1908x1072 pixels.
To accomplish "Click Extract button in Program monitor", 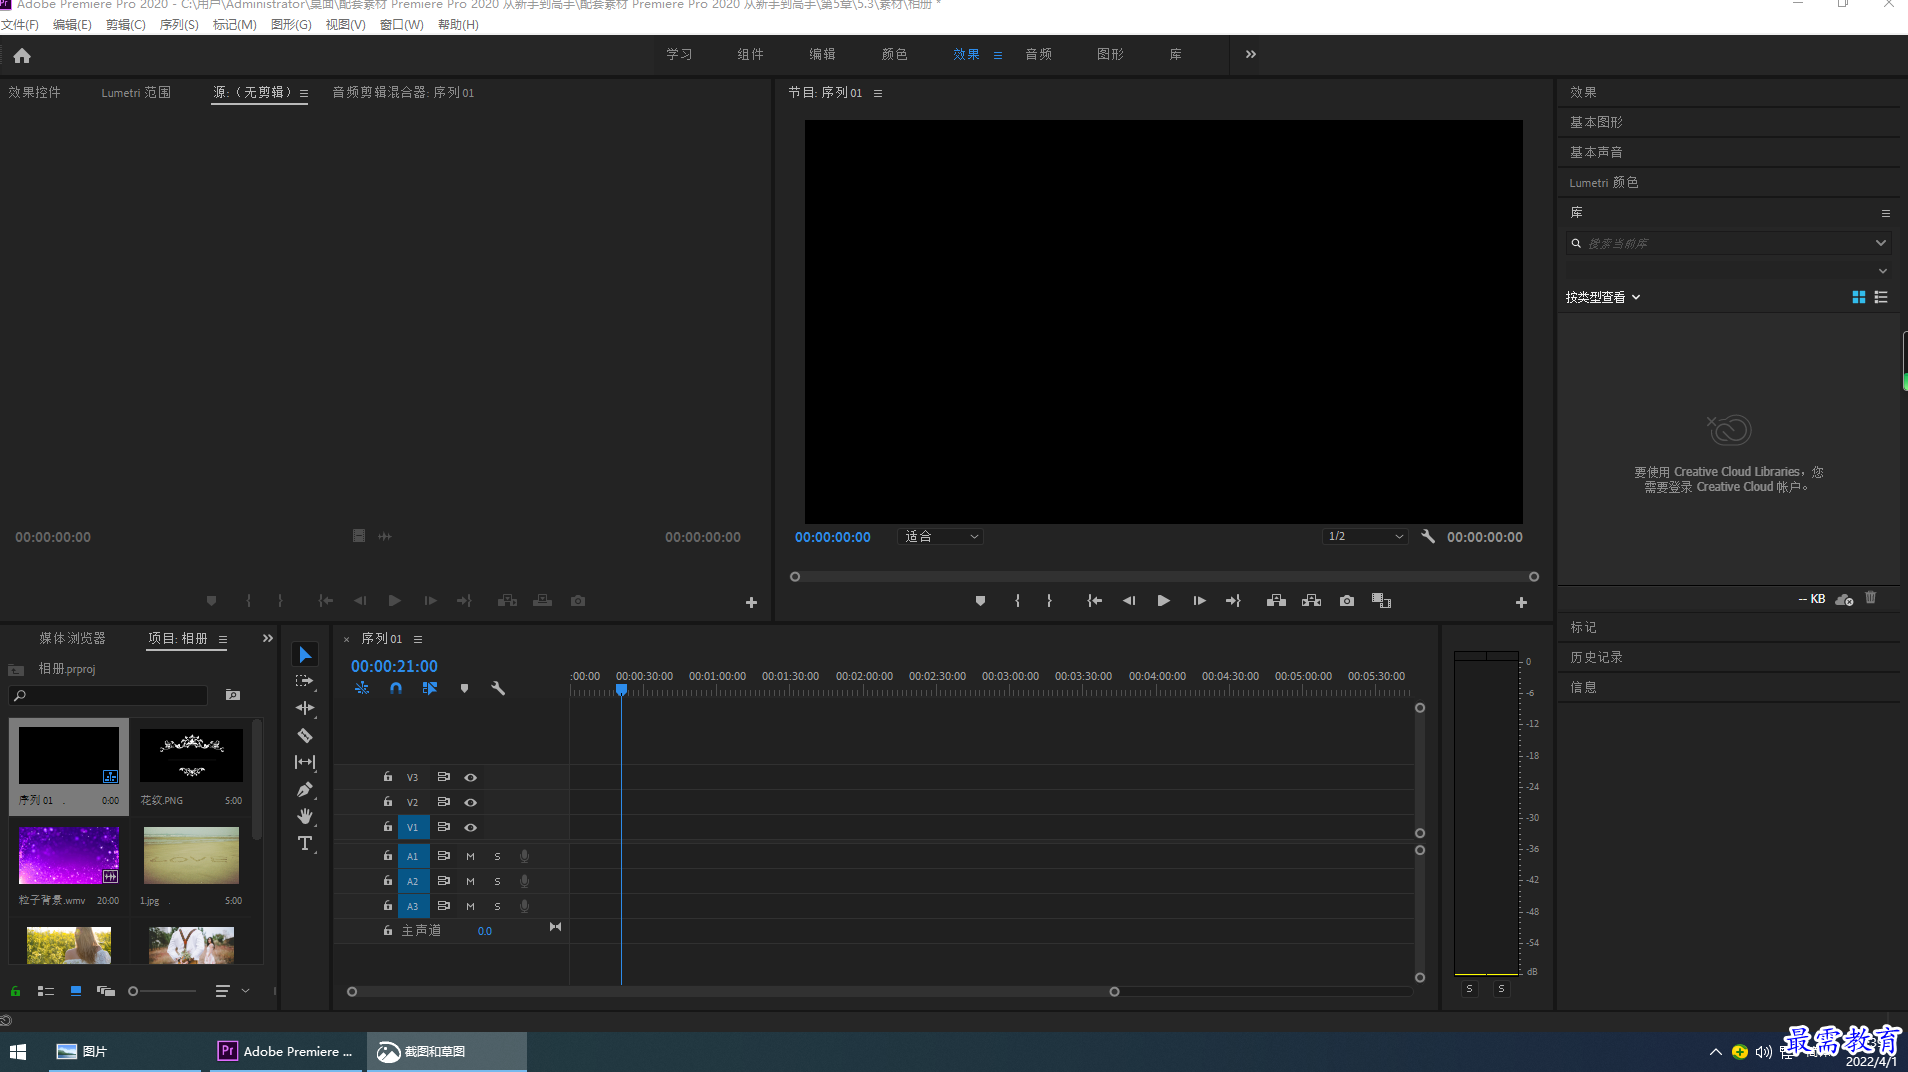I will point(1311,601).
